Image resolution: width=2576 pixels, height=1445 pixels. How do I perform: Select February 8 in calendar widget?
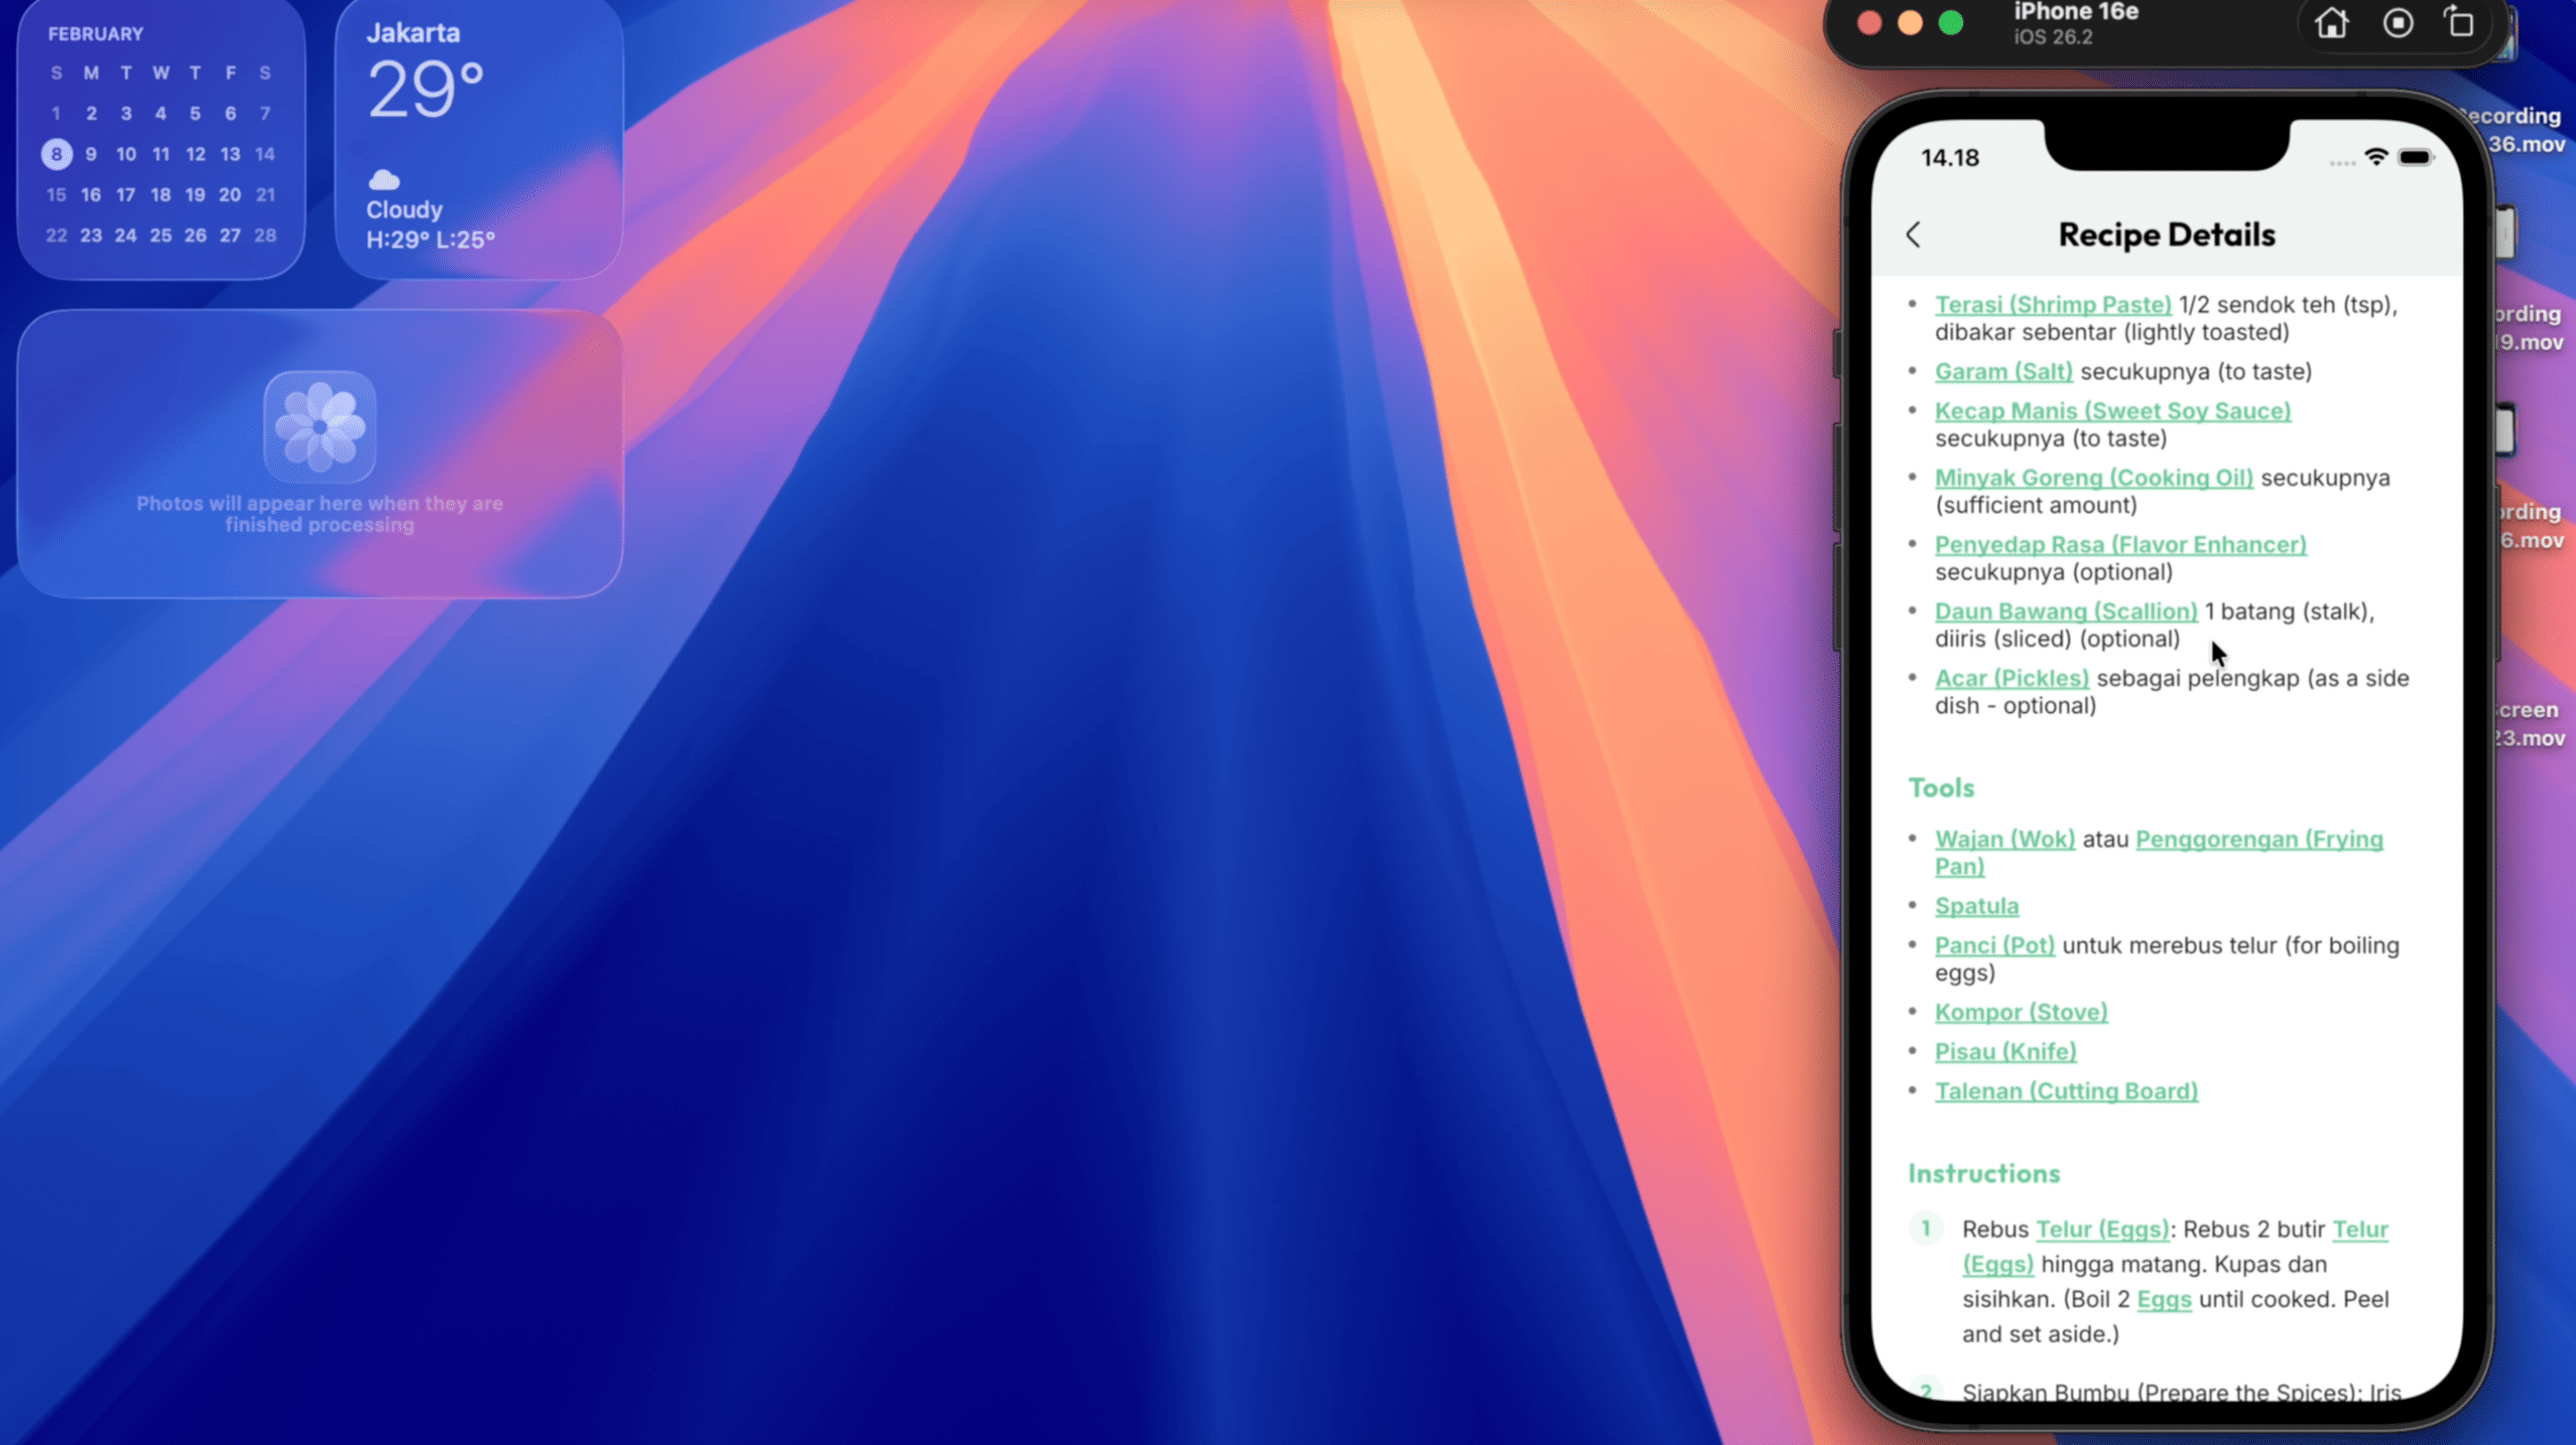(57, 154)
